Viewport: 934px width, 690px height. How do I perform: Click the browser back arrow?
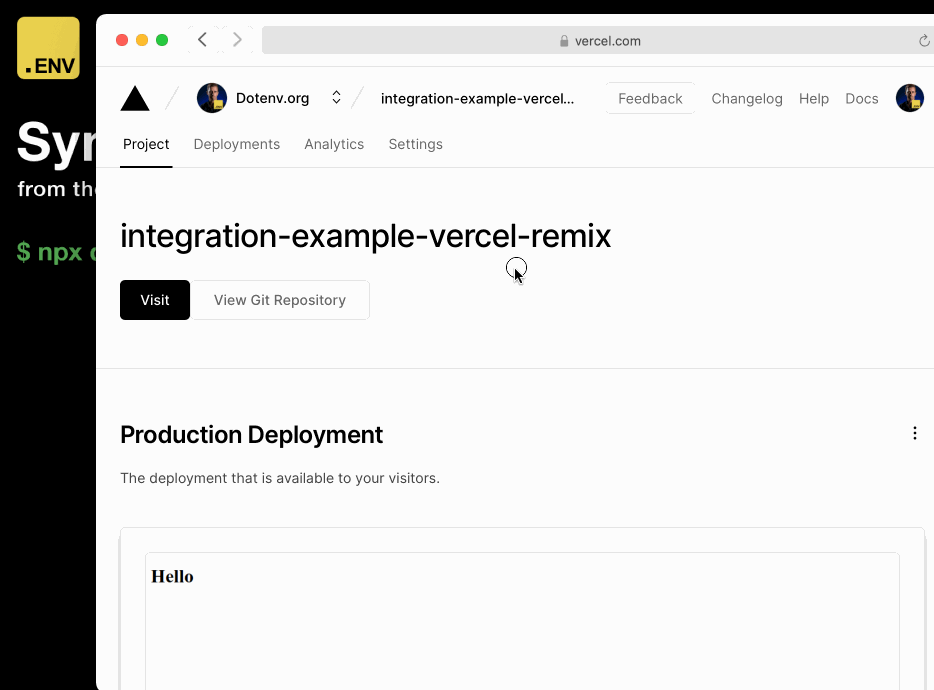pyautogui.click(x=203, y=40)
